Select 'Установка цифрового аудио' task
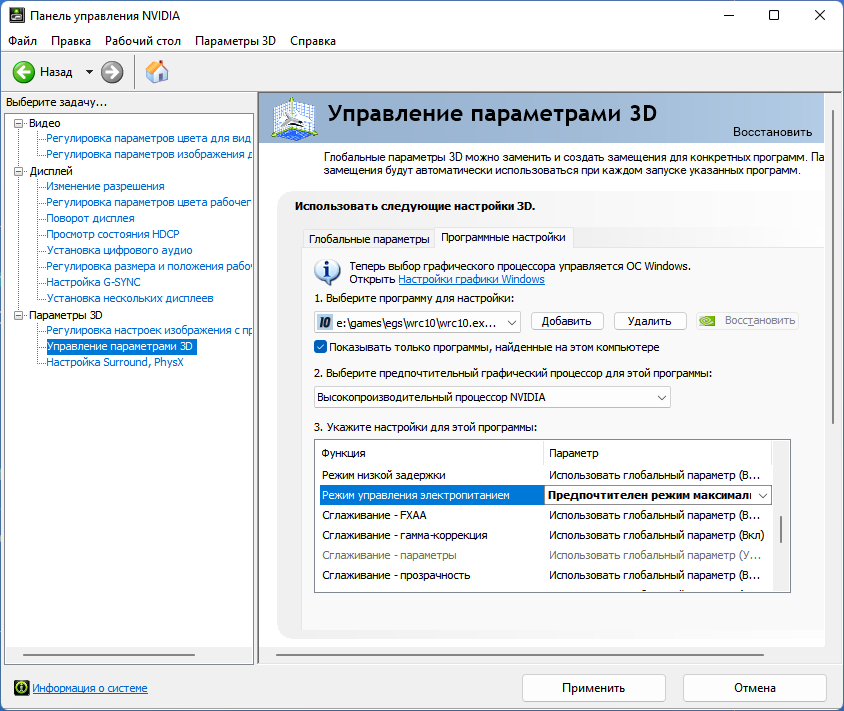844x711 pixels. (x=119, y=250)
